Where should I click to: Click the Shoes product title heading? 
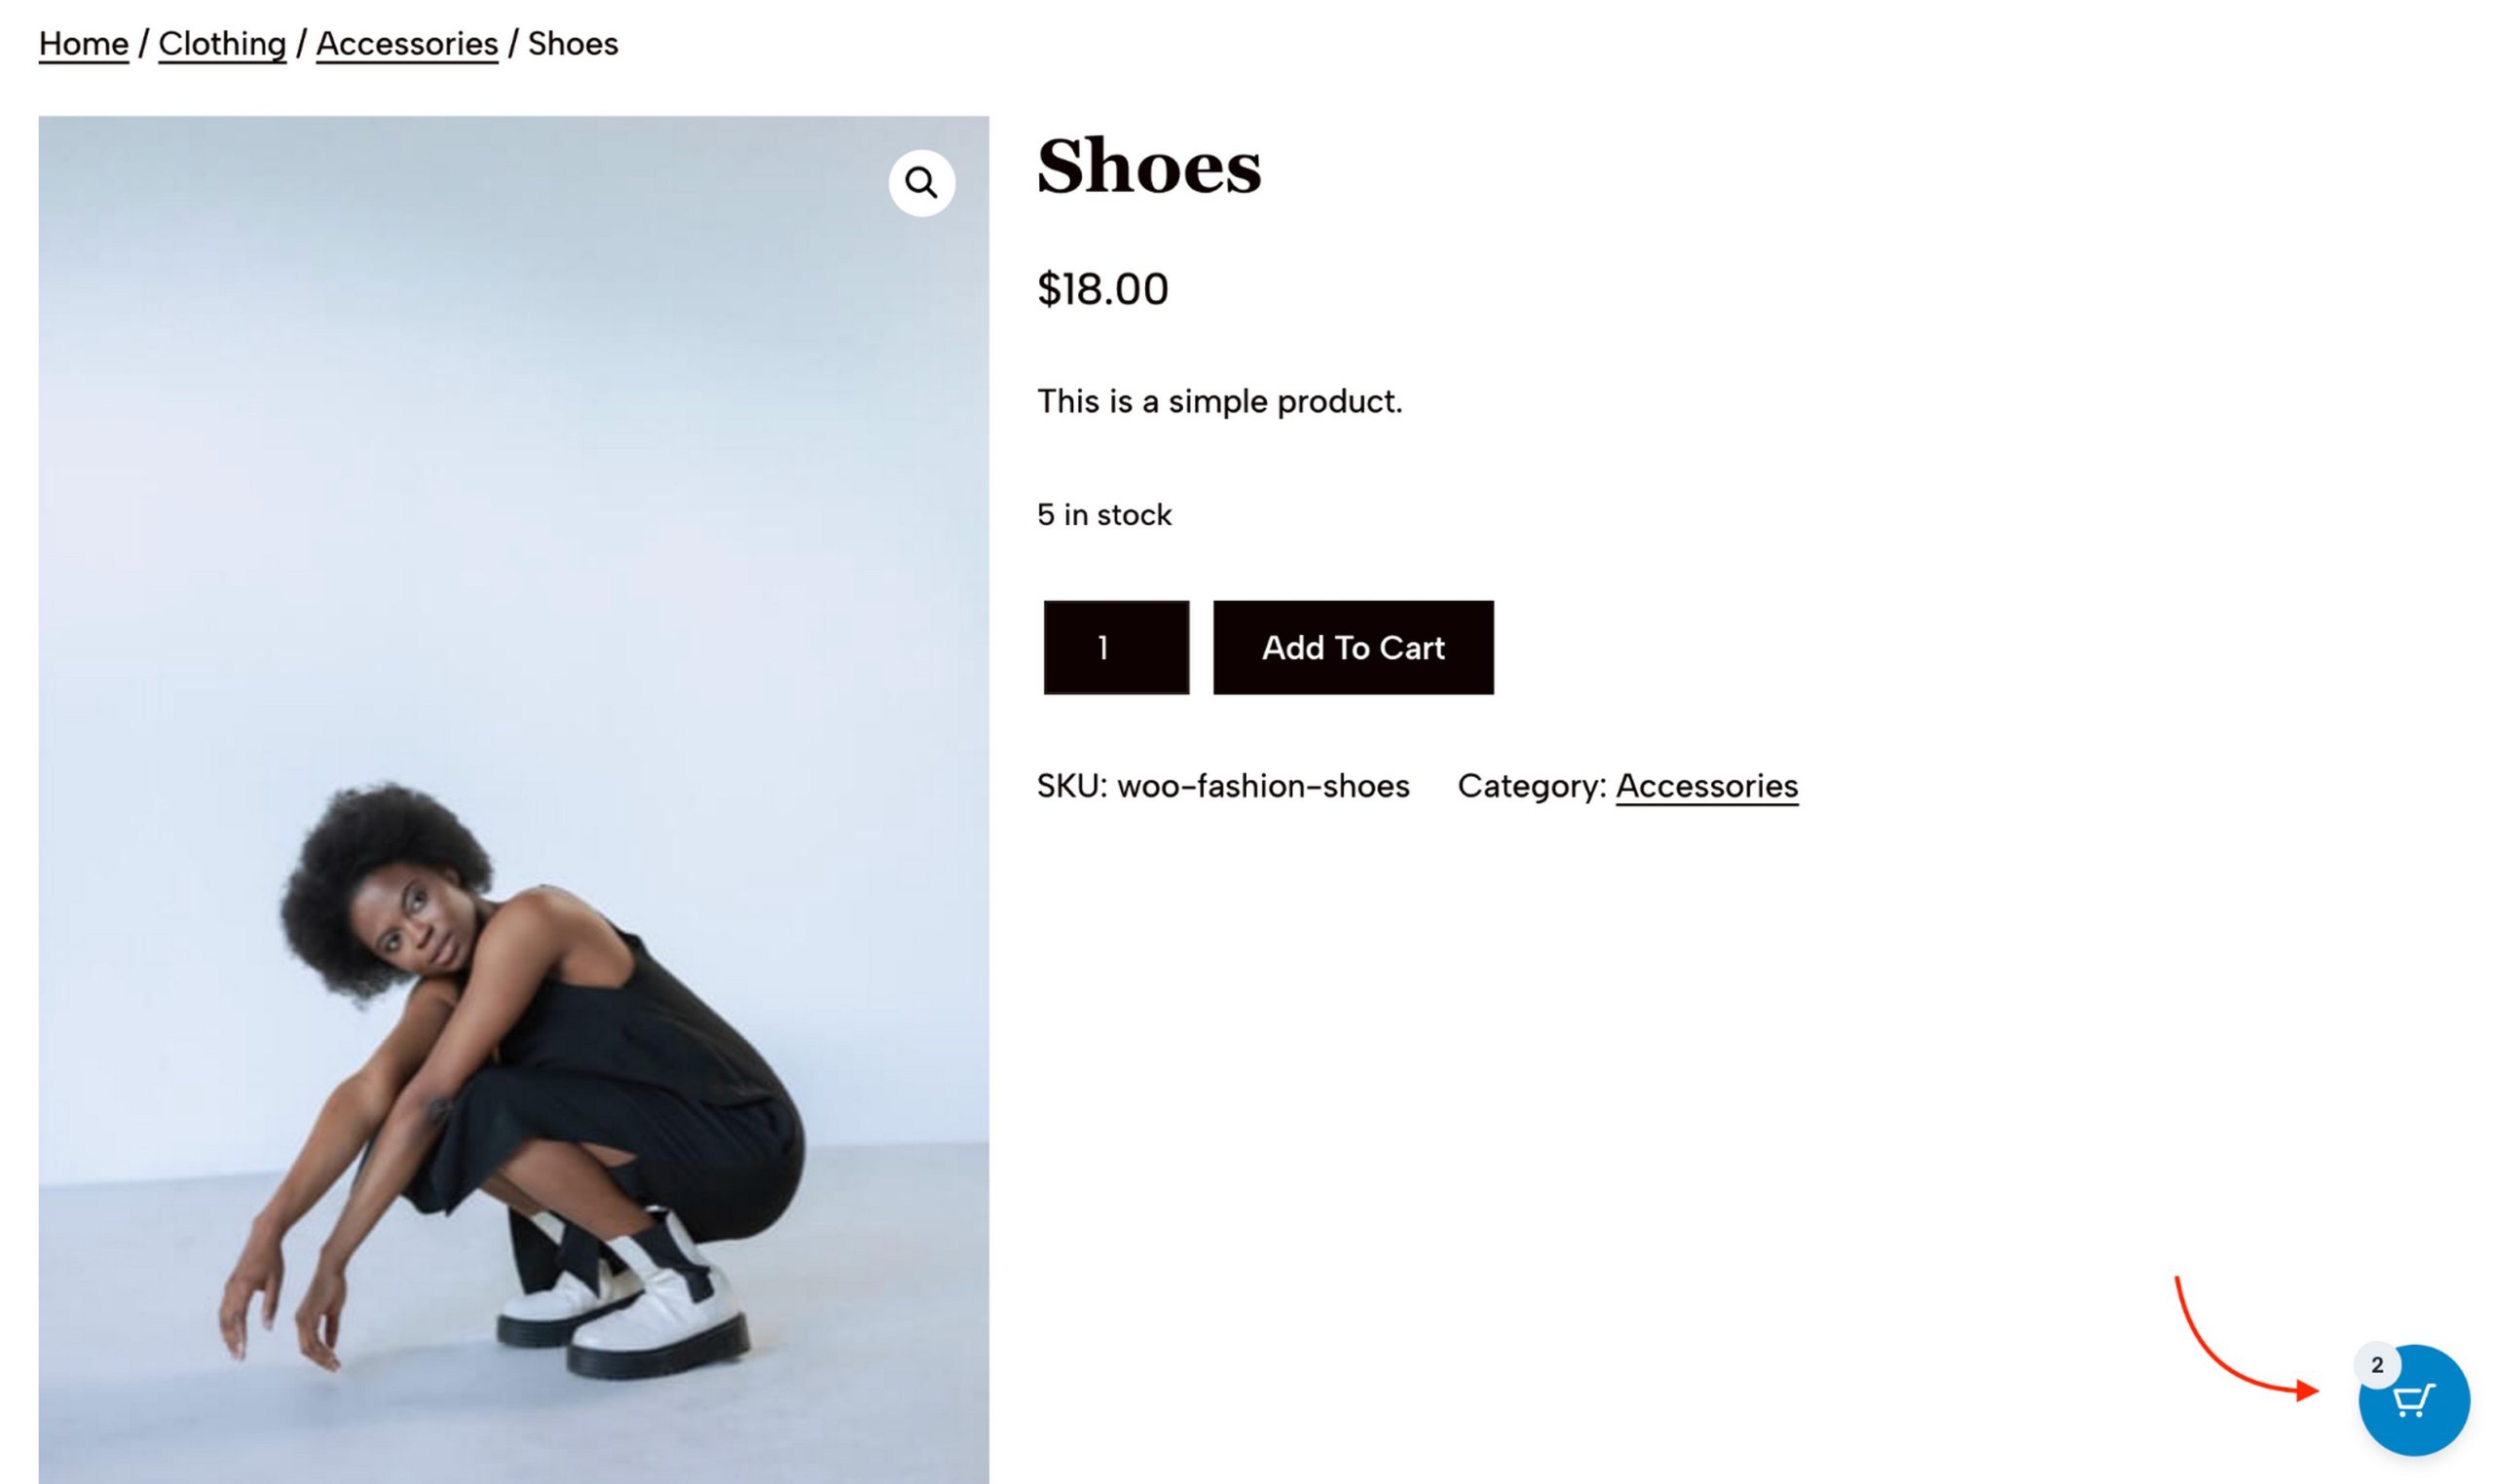(x=1149, y=166)
